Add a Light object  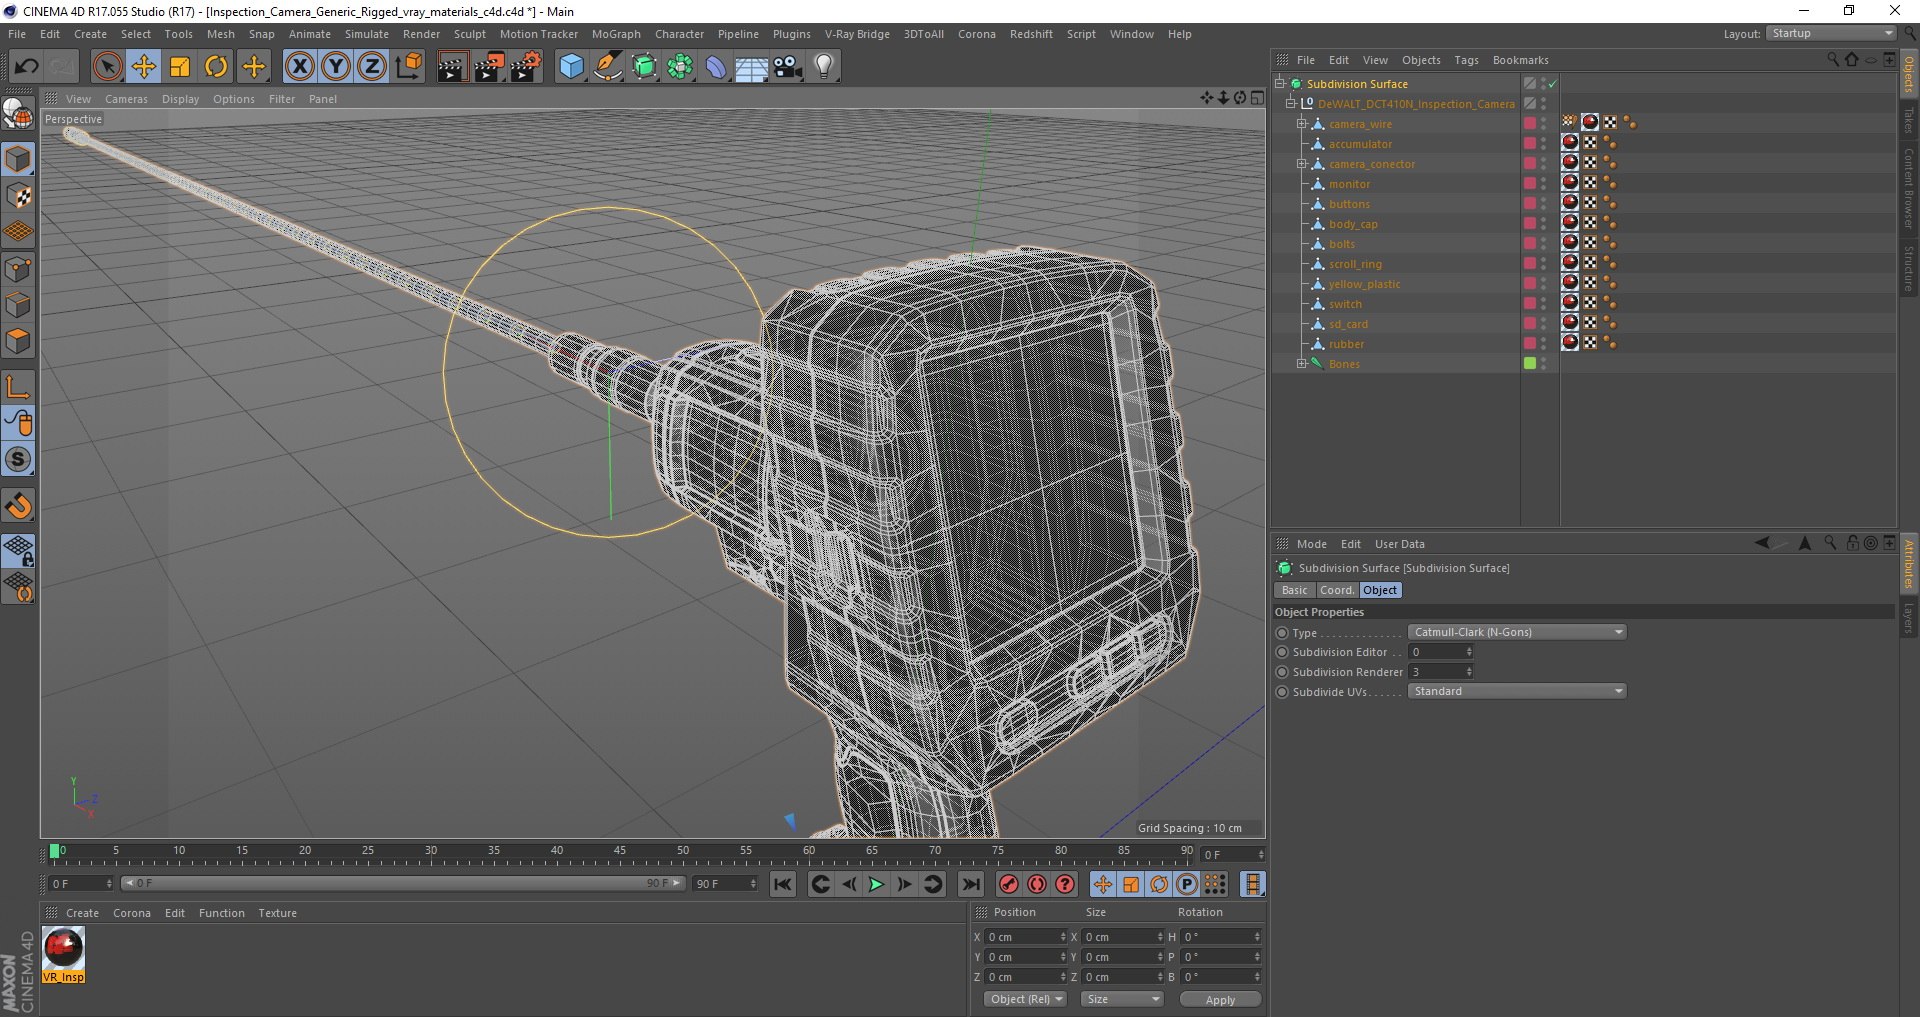click(x=823, y=67)
